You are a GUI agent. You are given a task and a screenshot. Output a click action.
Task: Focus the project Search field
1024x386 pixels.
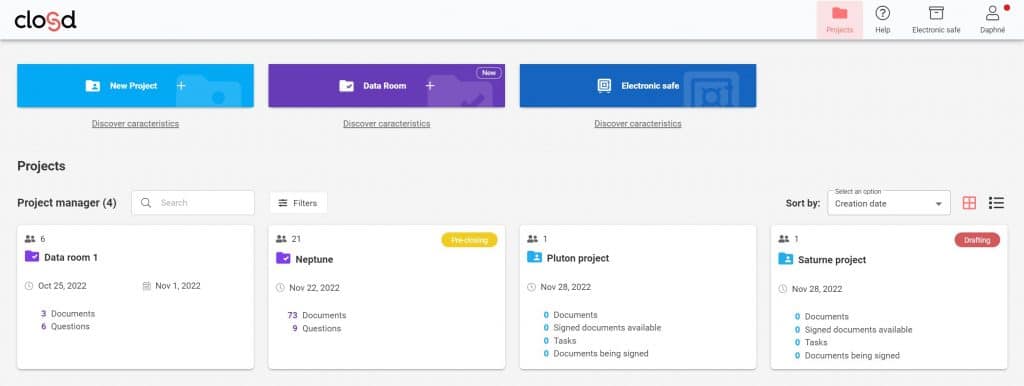coord(193,202)
